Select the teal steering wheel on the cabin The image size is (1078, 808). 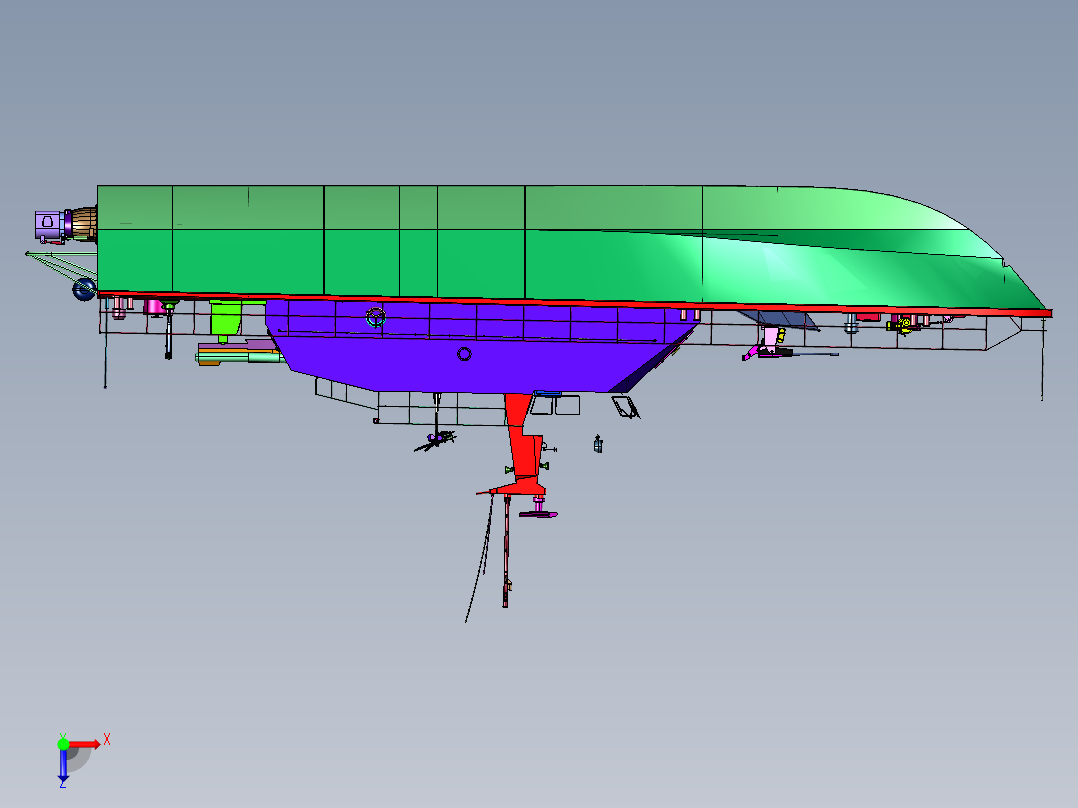(x=375, y=317)
